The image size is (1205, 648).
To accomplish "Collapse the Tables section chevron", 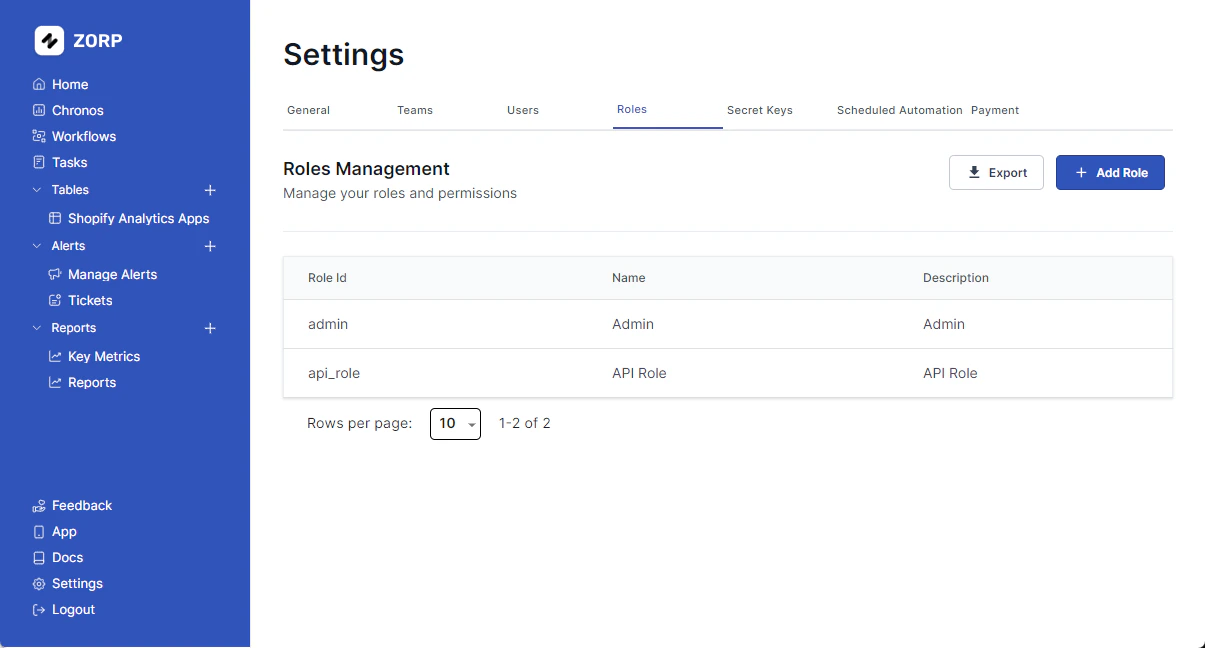I will [38, 190].
